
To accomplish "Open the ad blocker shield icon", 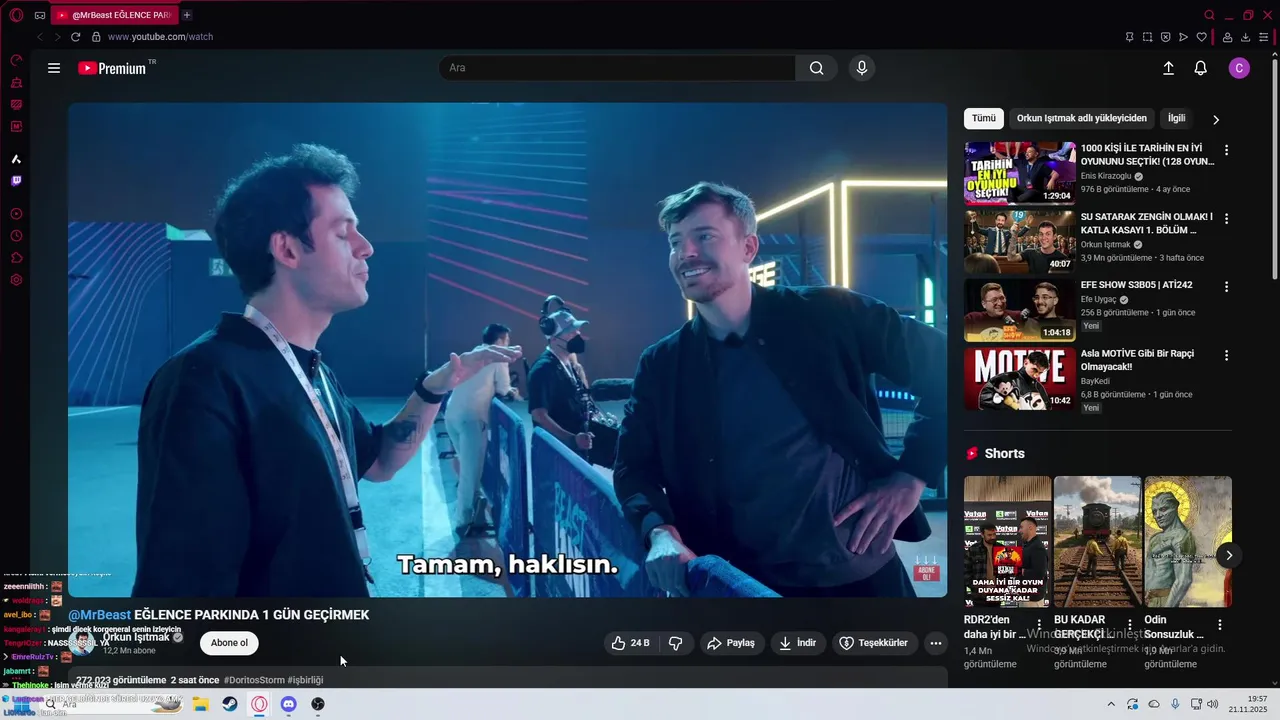I will tap(1165, 37).
